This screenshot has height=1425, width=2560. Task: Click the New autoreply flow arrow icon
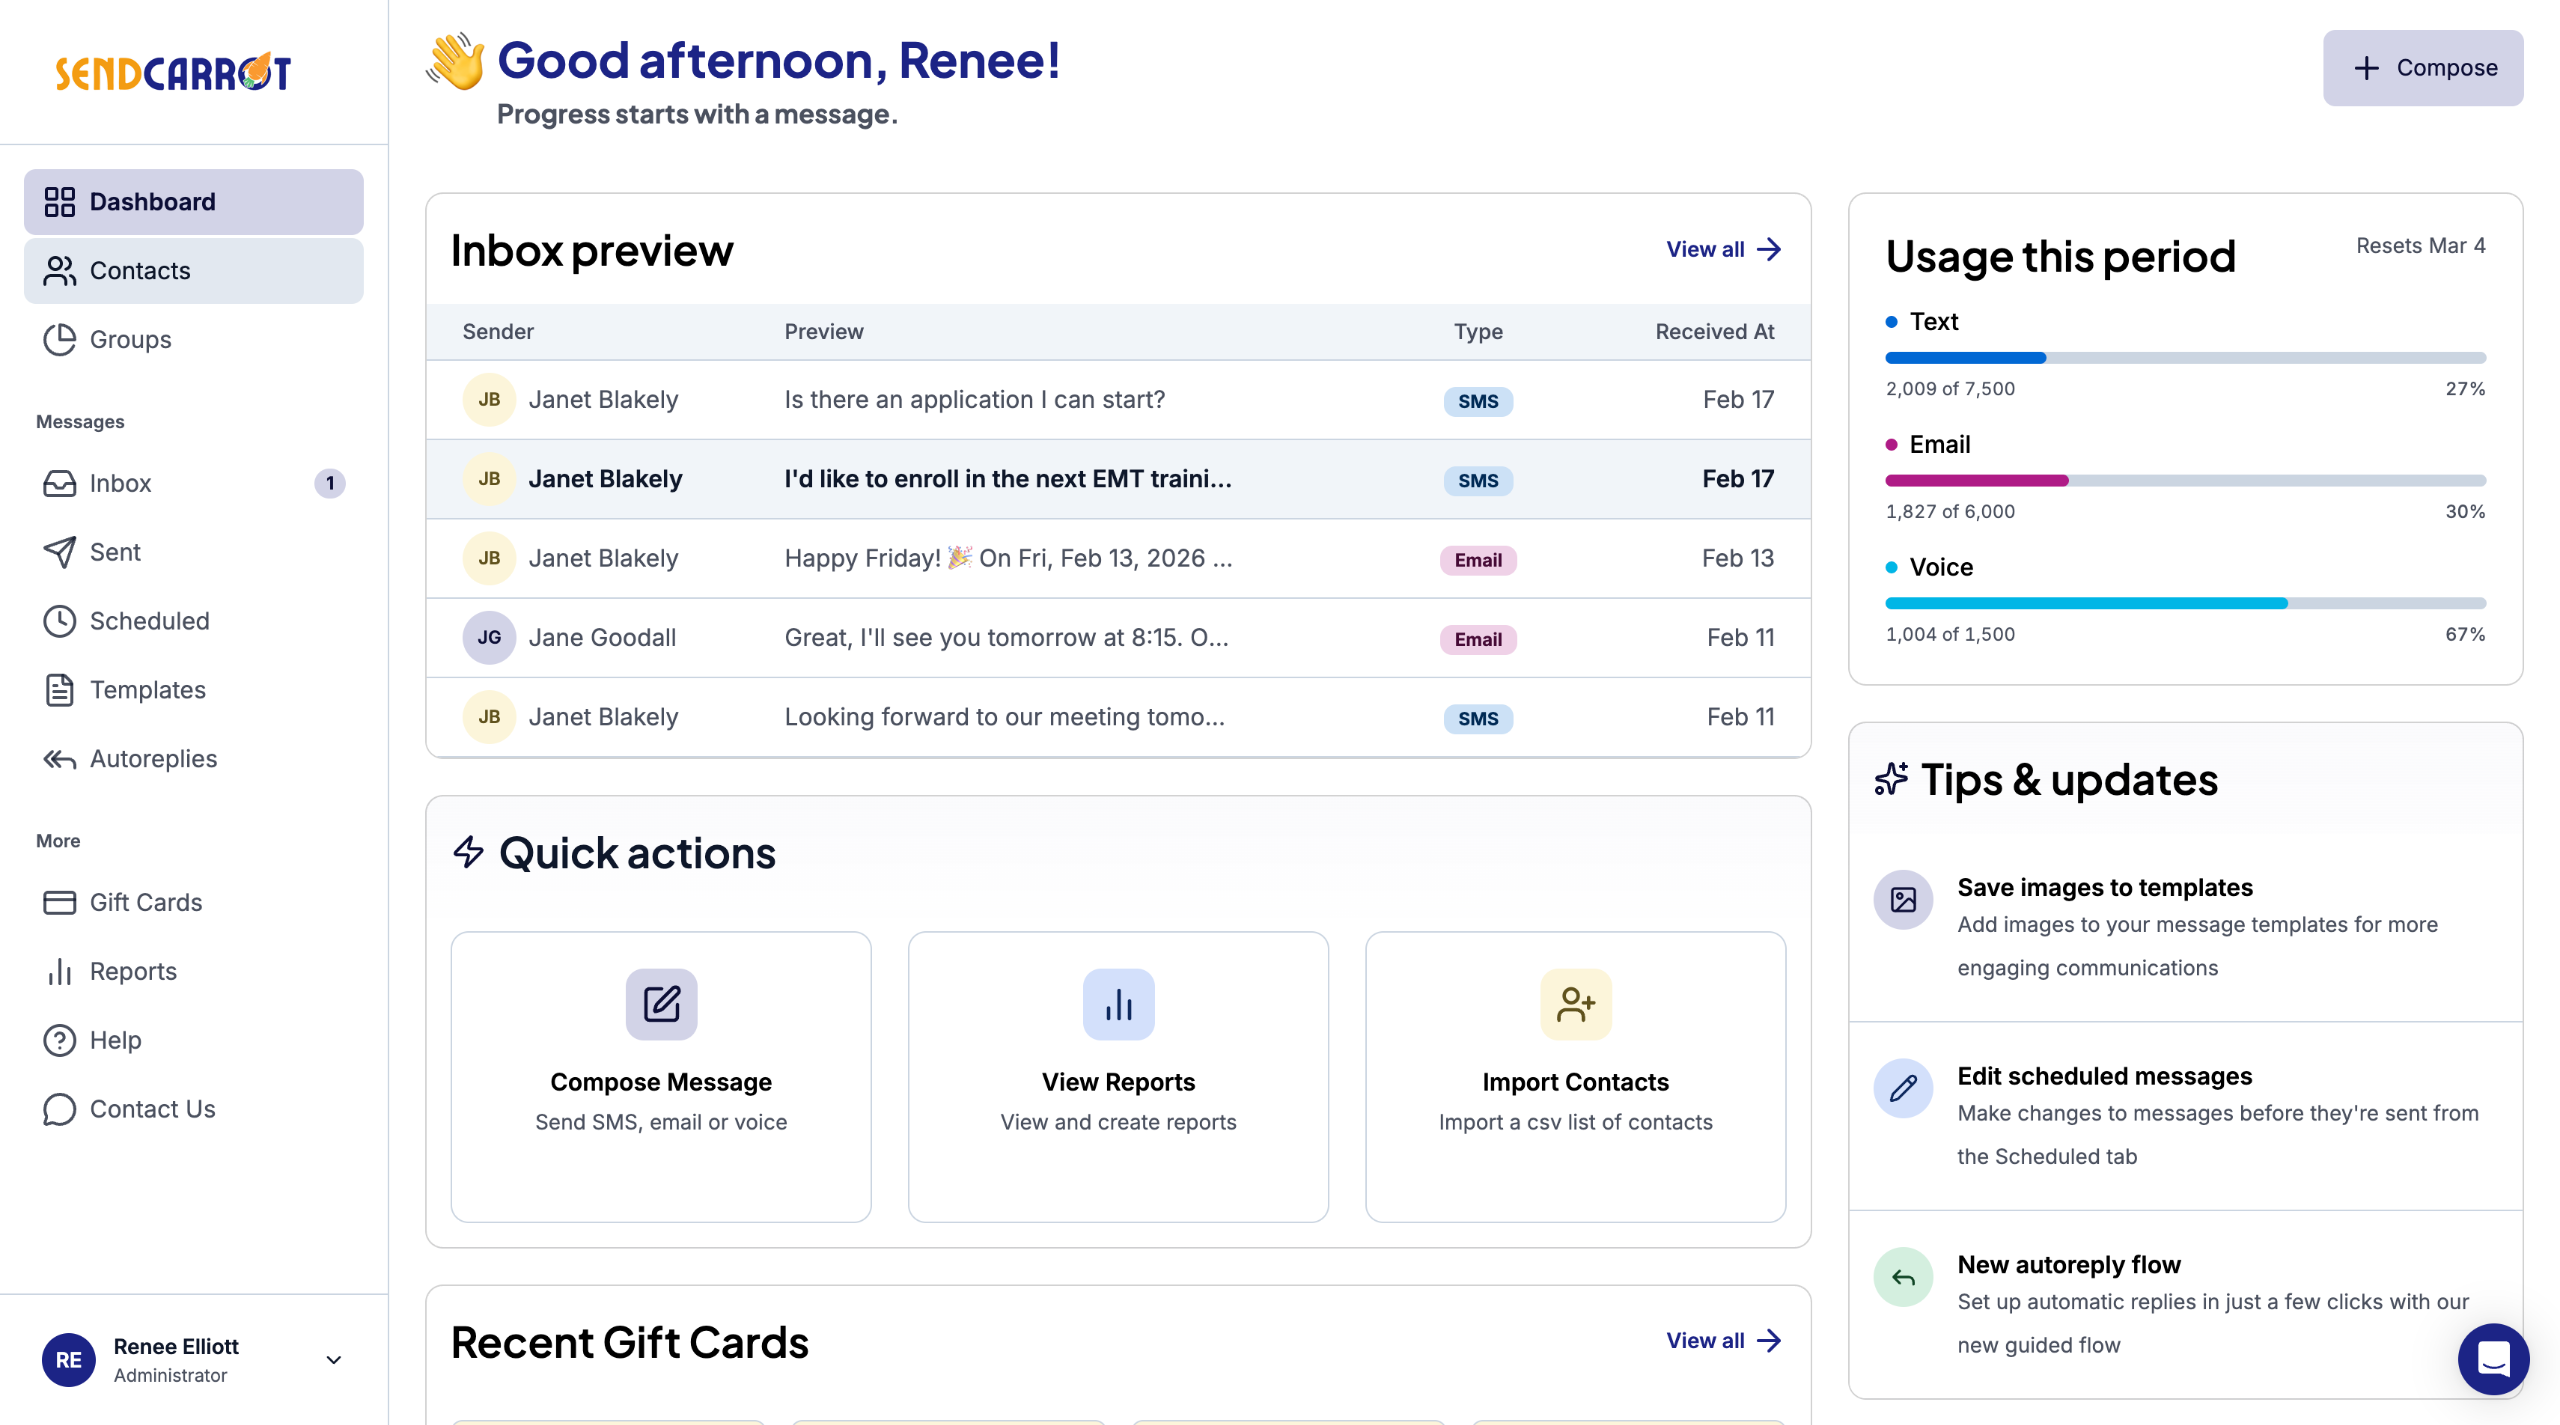point(1903,1277)
